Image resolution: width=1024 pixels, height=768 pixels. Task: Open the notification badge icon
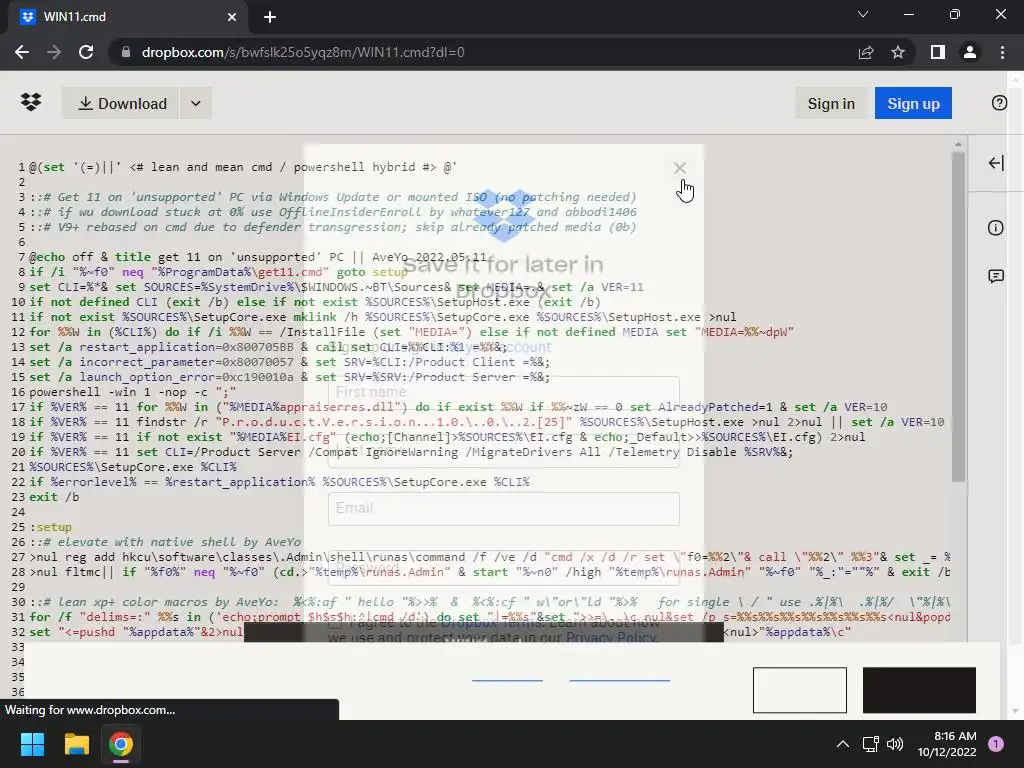point(996,744)
